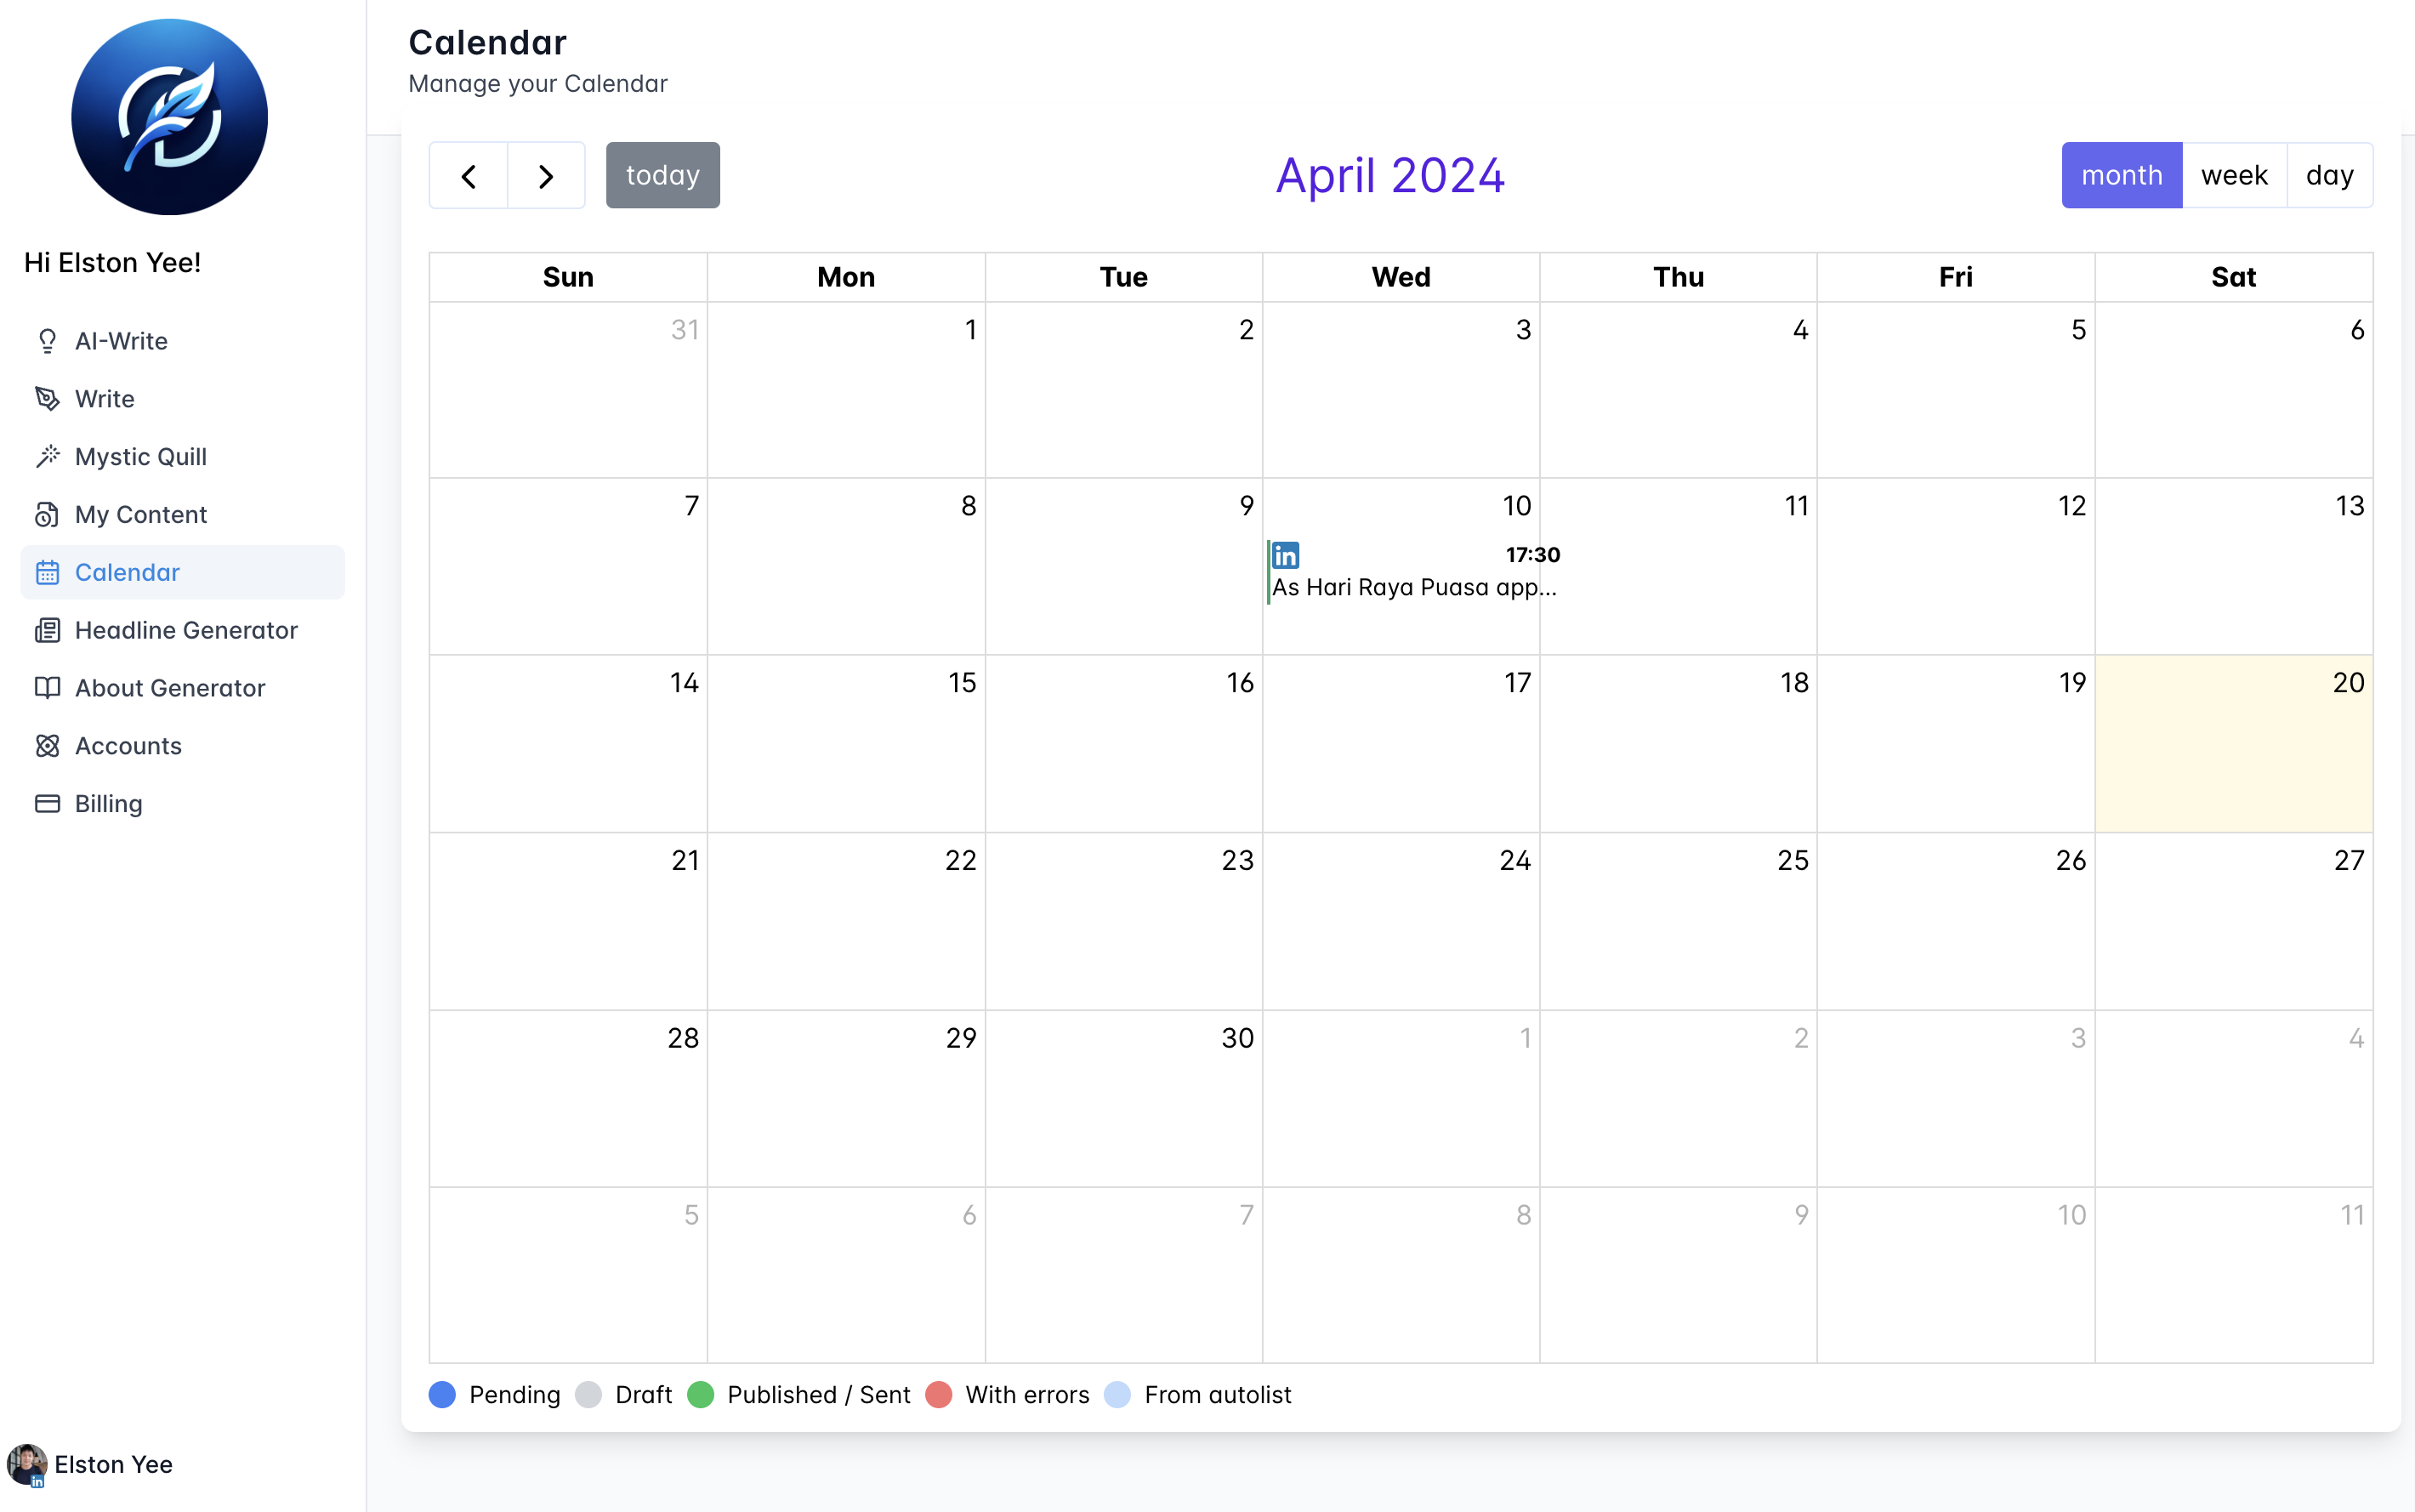The height and width of the screenshot is (1512, 2415).
Task: Switch to week view
Action: 2233,176
